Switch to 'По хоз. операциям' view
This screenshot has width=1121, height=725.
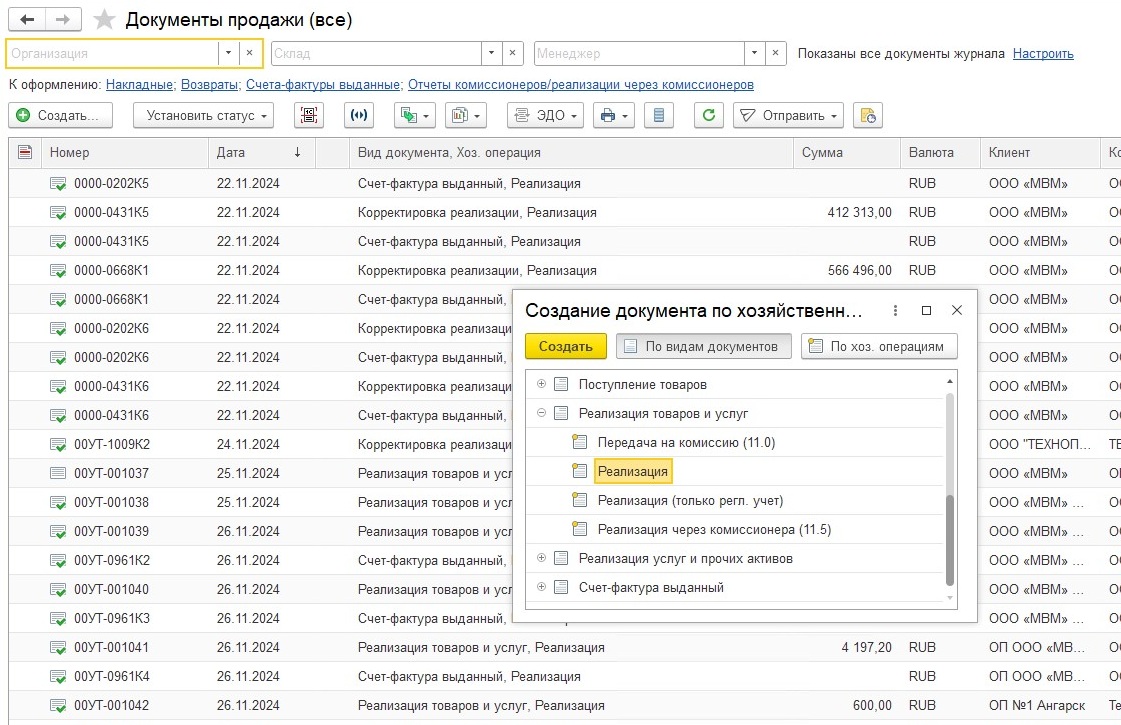coord(880,346)
